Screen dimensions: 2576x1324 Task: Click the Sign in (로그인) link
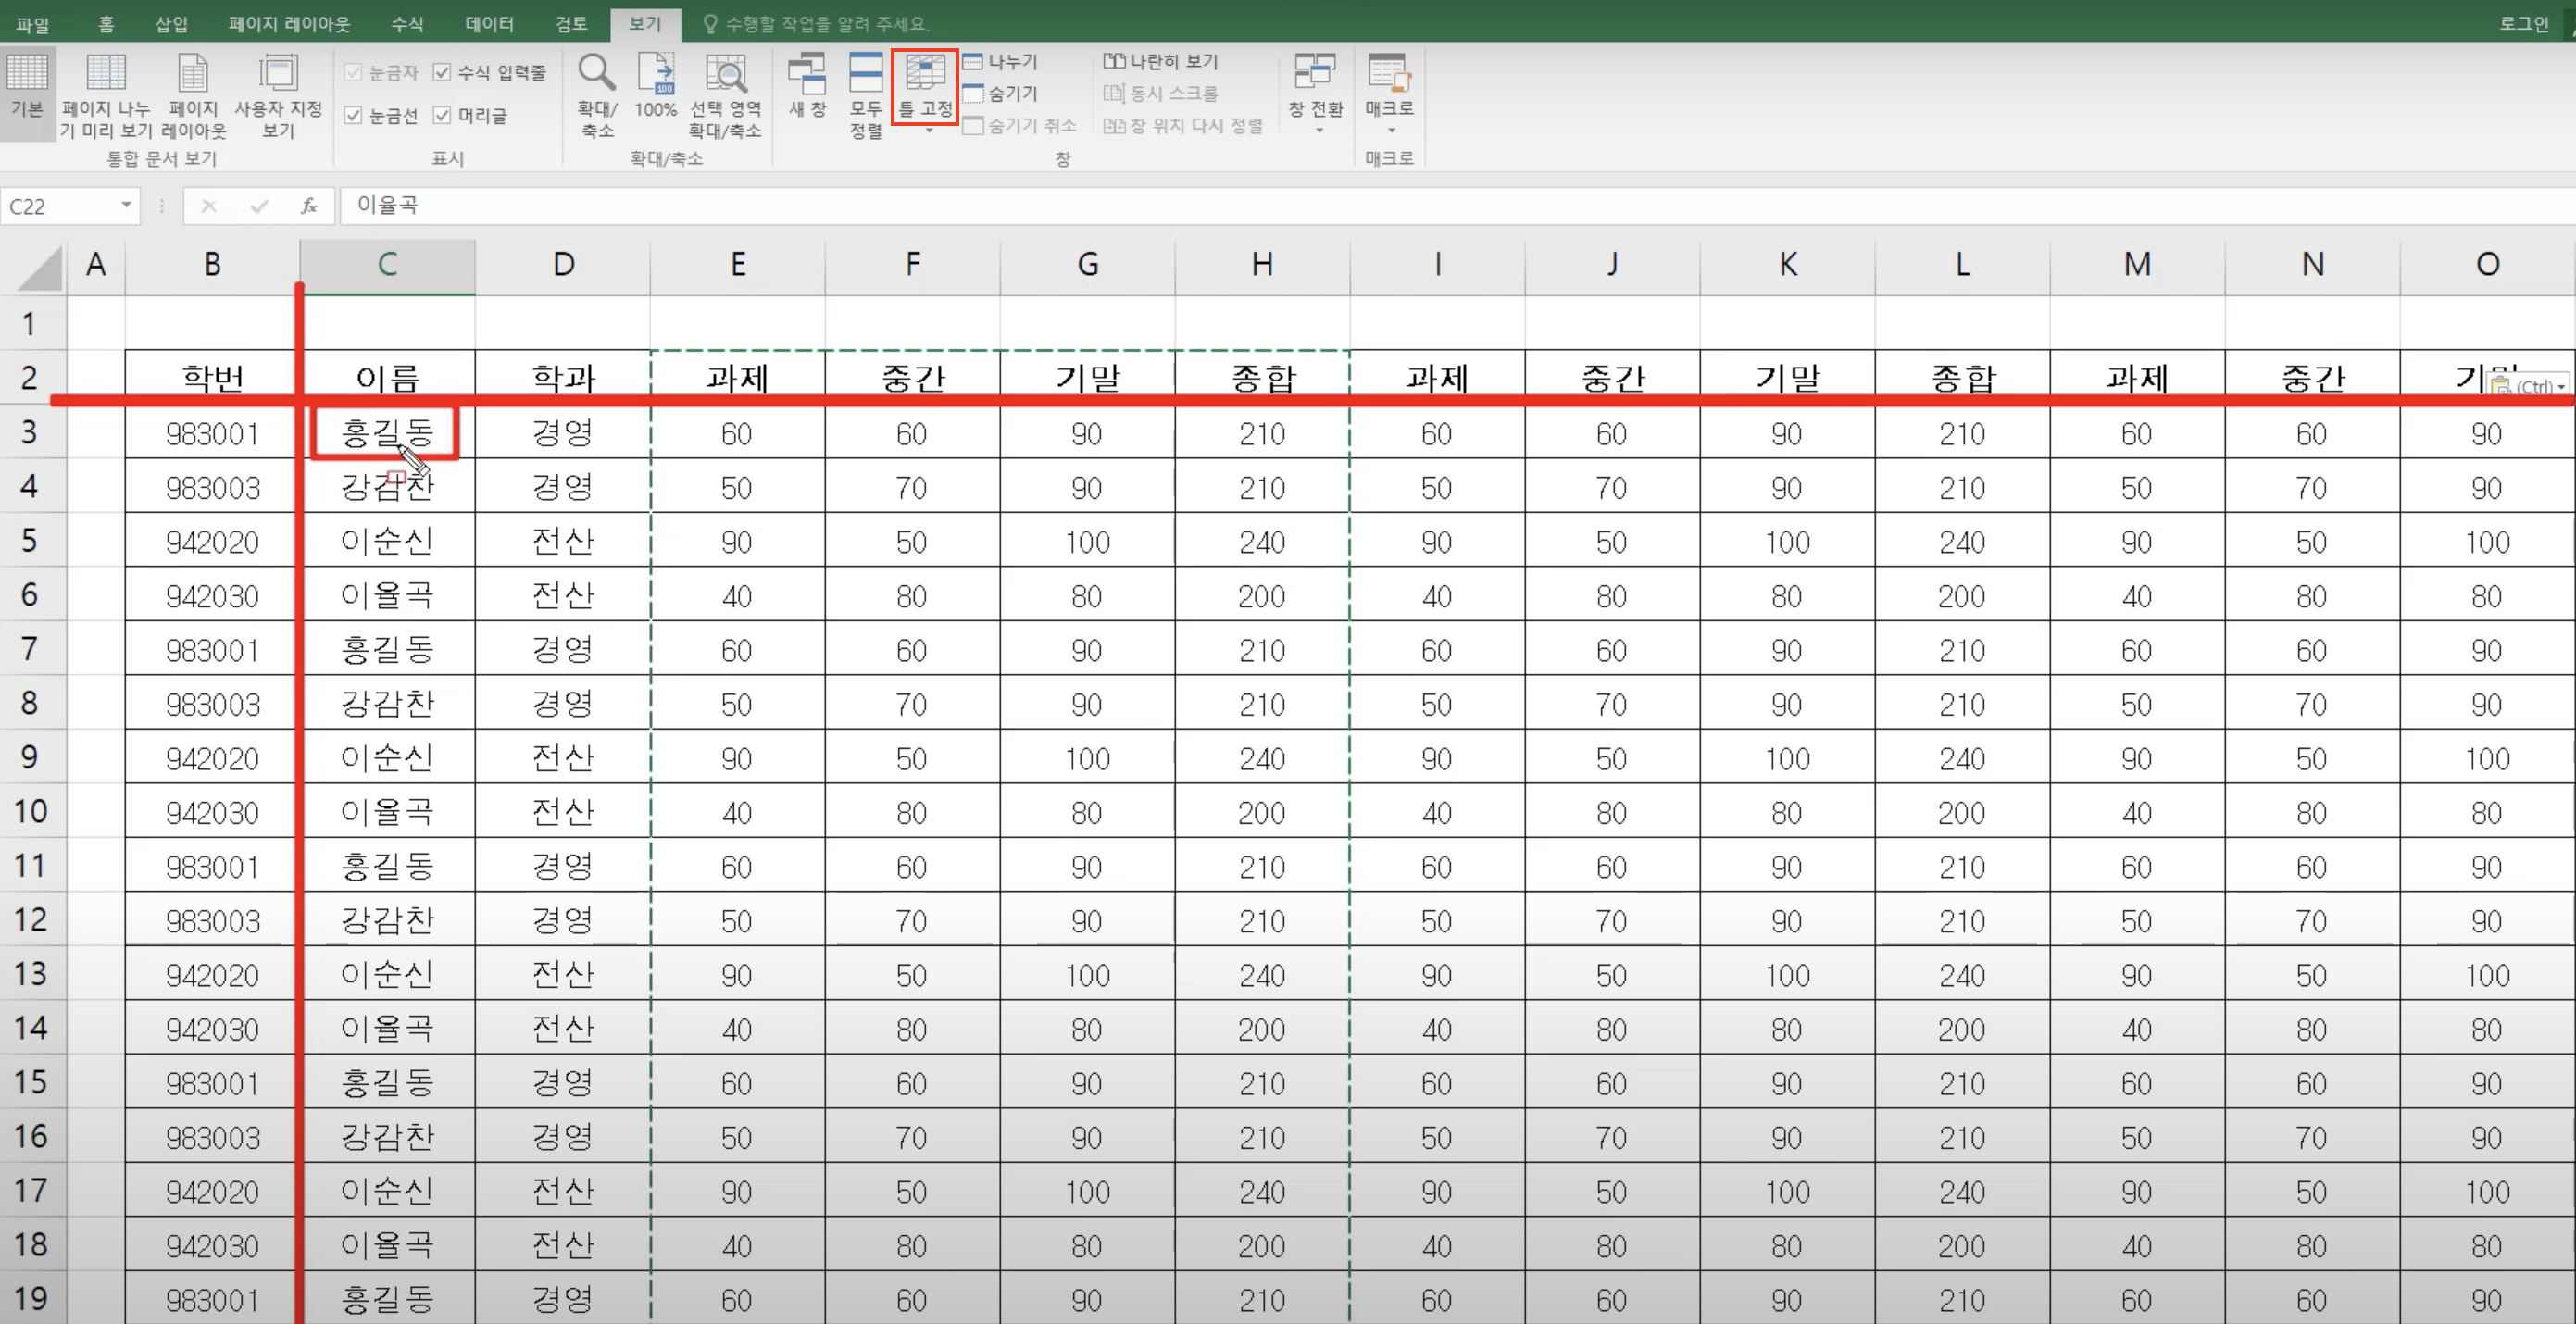click(x=2523, y=23)
